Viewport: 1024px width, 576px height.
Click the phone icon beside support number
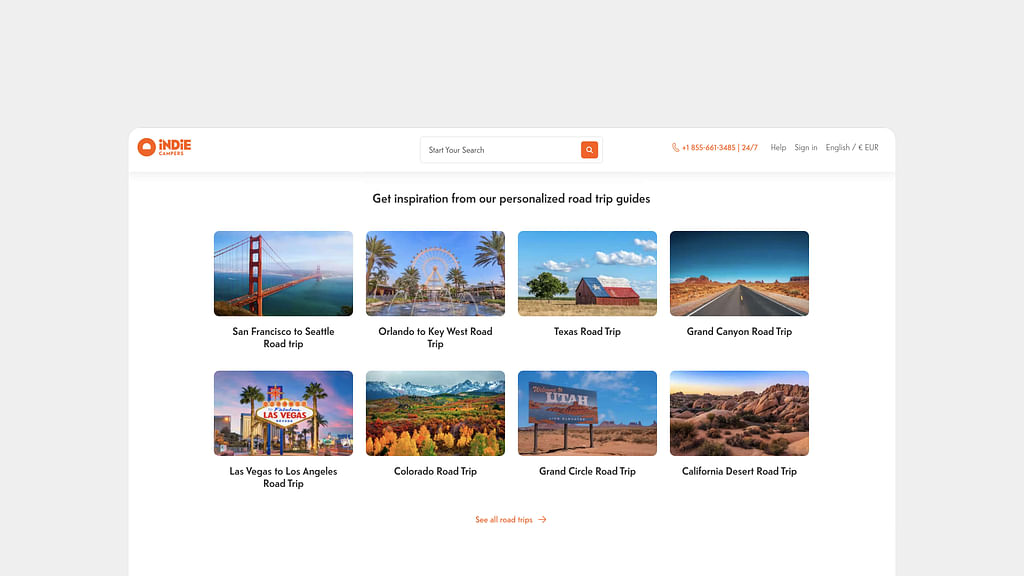point(676,148)
